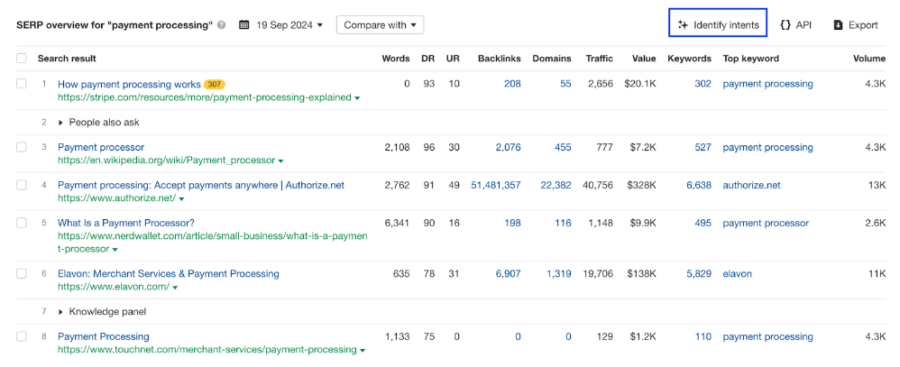Click domains value 22,382
900x367 pixels.
[556, 186]
